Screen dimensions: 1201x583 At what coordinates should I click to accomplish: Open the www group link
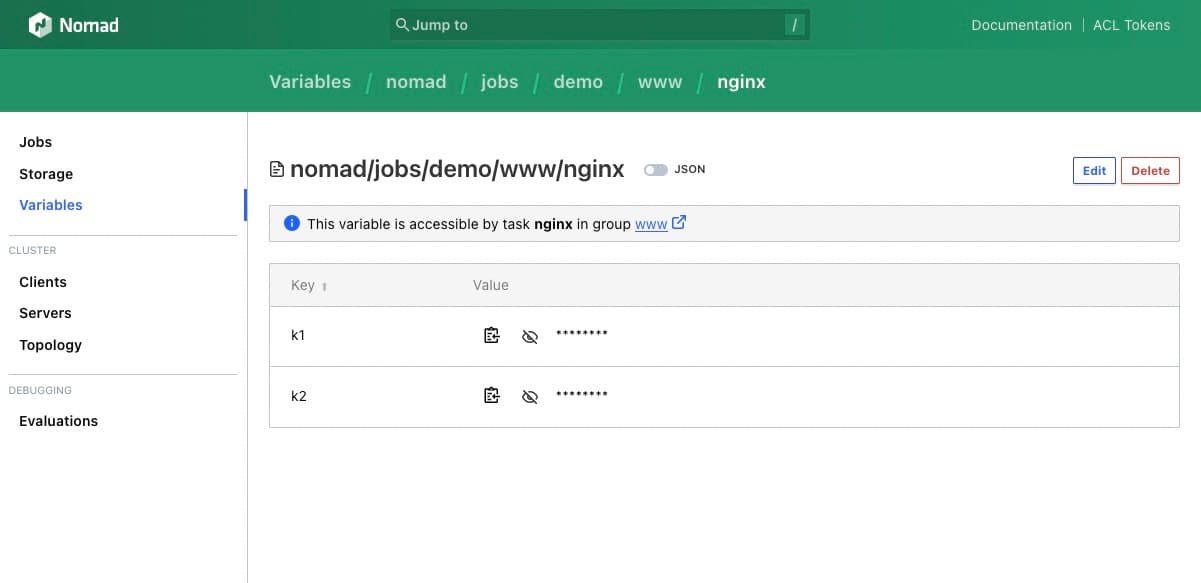651,224
